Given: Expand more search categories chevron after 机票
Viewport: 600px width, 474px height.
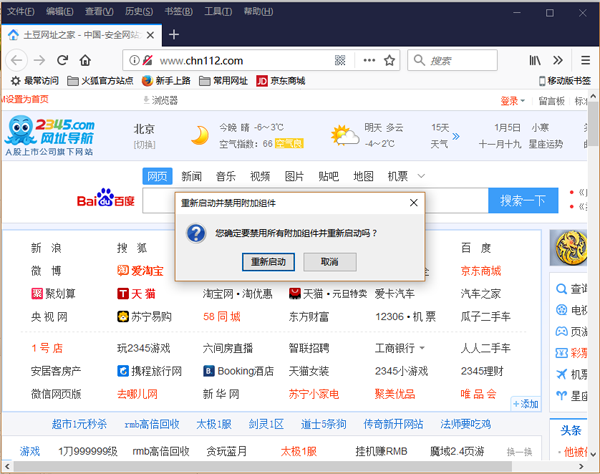Looking at the screenshot, I should [x=421, y=176].
